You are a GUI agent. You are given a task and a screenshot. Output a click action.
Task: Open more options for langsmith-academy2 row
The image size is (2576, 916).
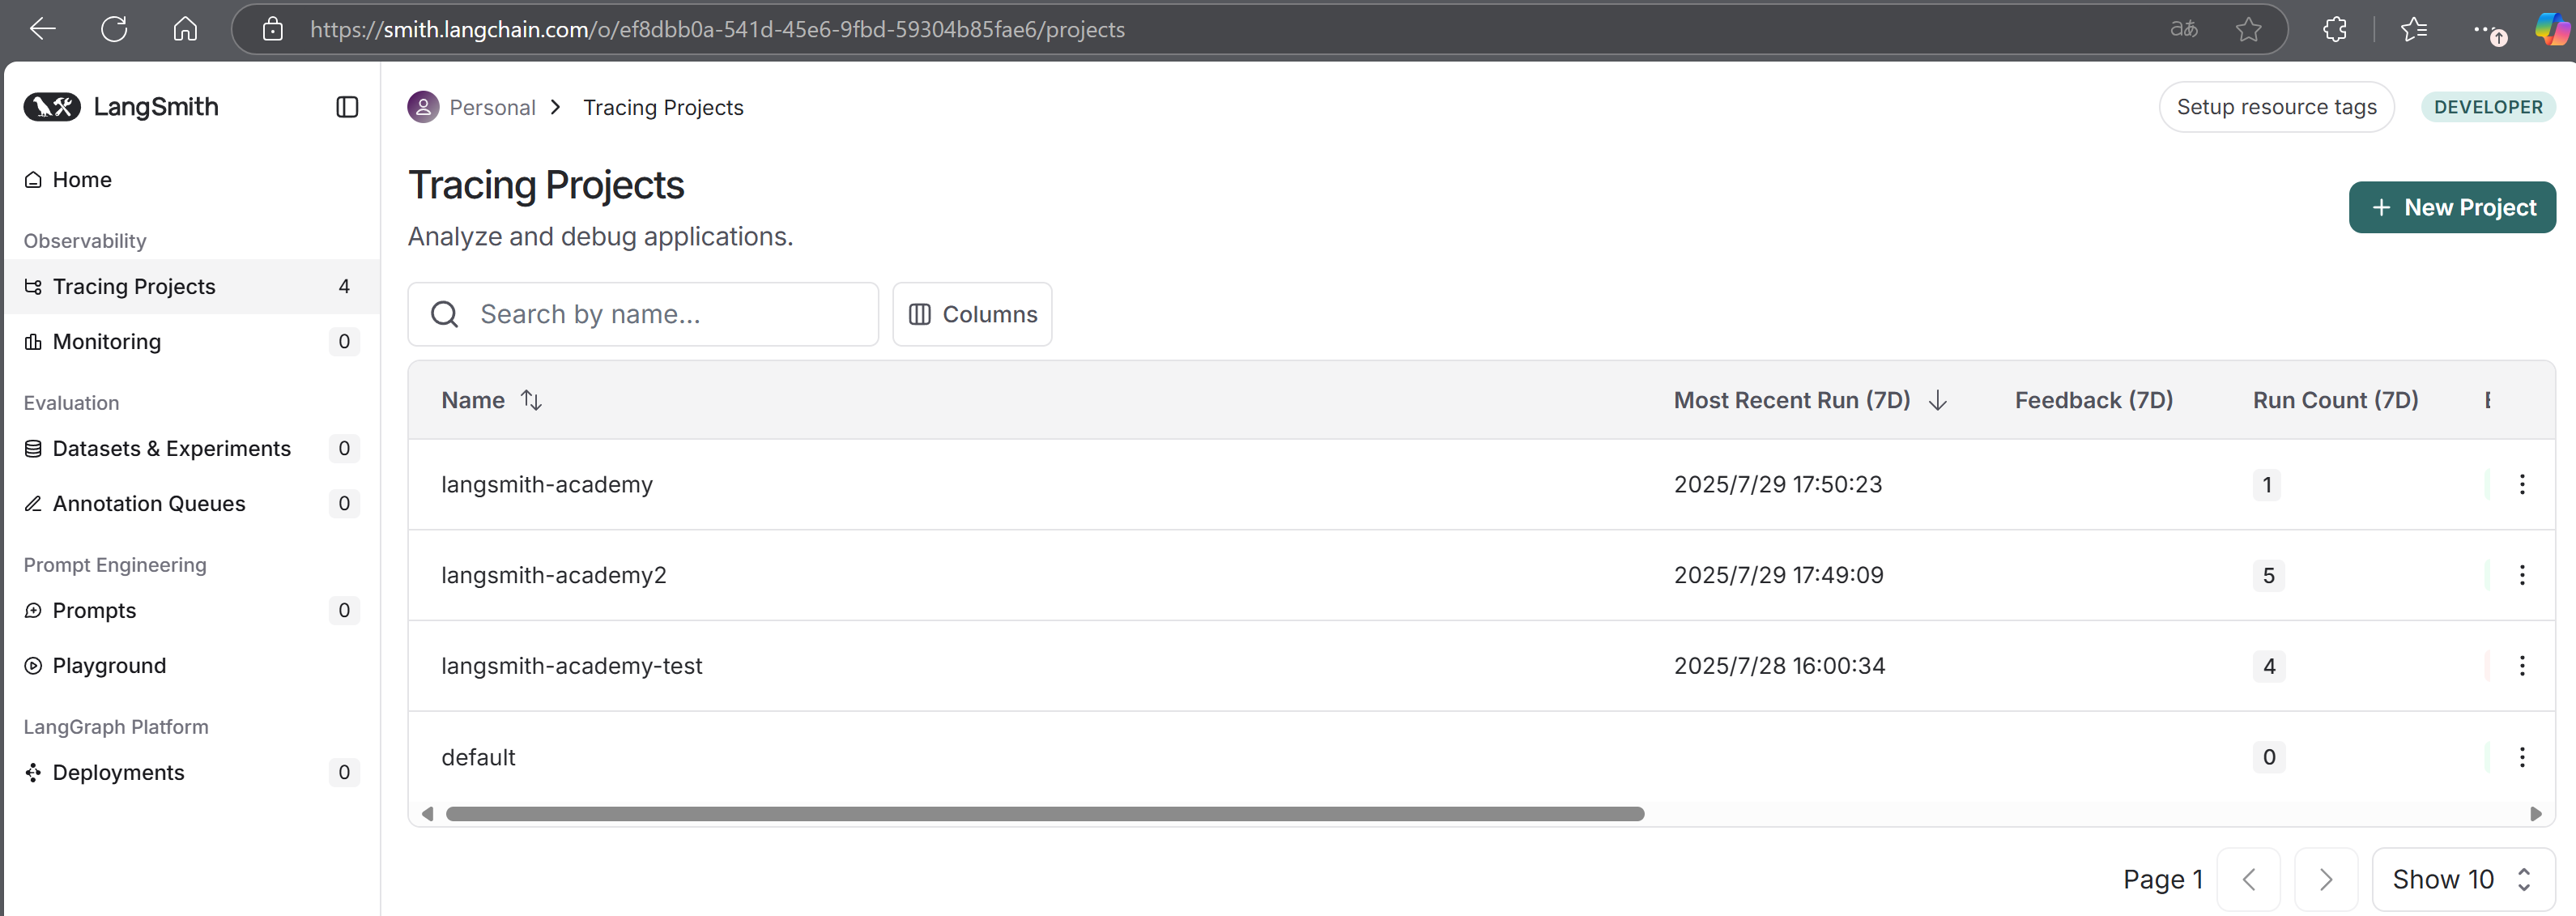tap(2521, 576)
